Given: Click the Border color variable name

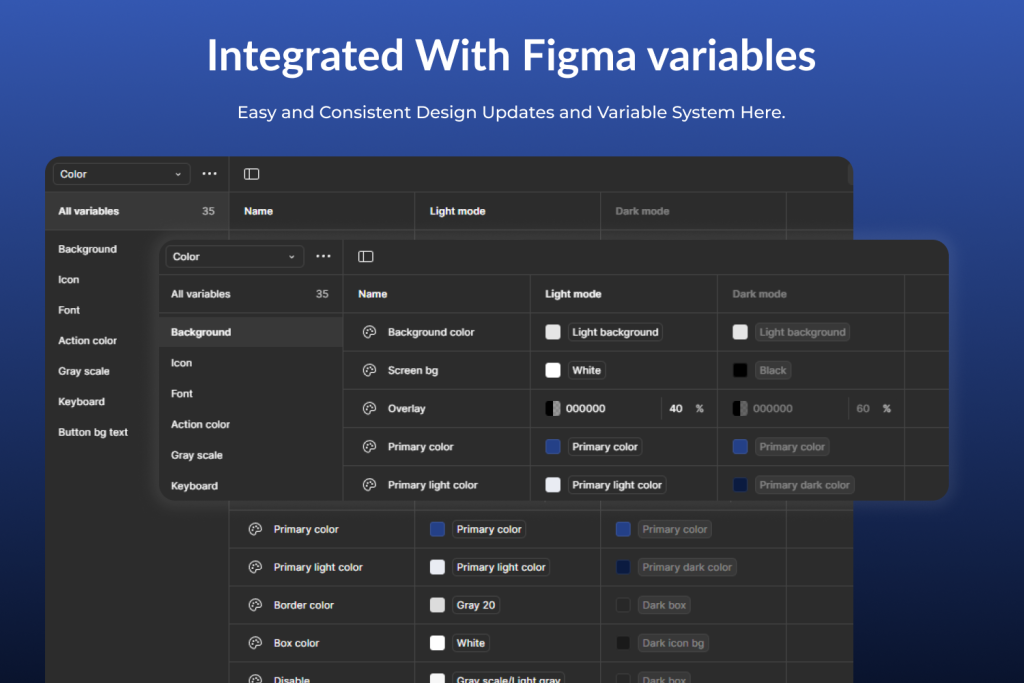Looking at the screenshot, I should click(x=304, y=605).
